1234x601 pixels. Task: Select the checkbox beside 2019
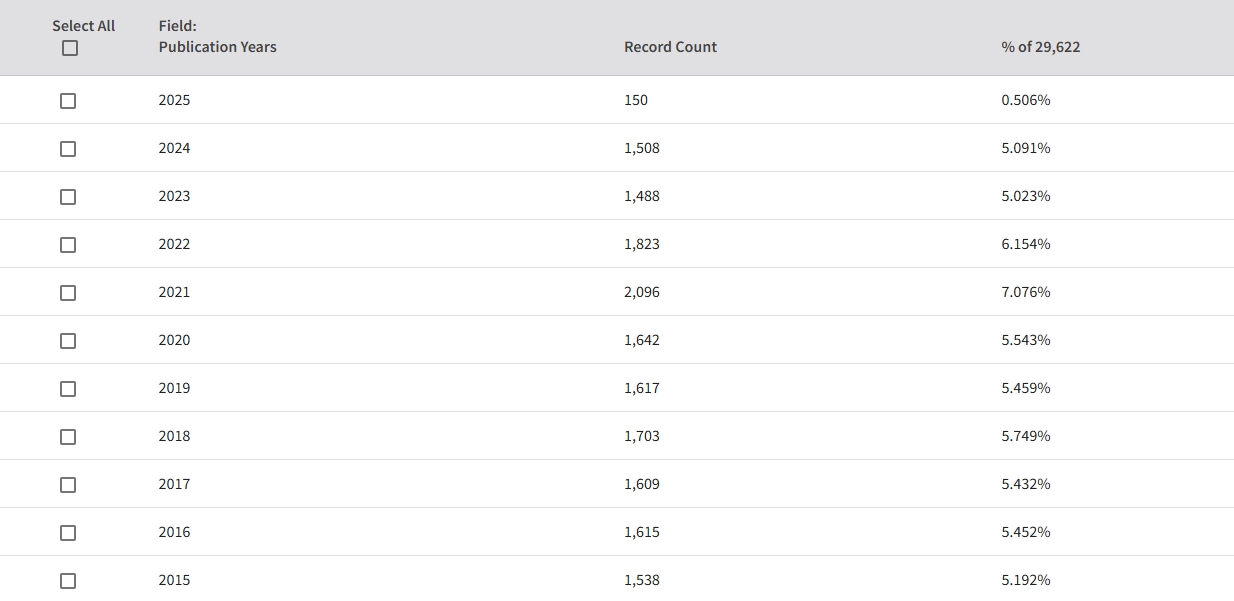[x=68, y=389]
